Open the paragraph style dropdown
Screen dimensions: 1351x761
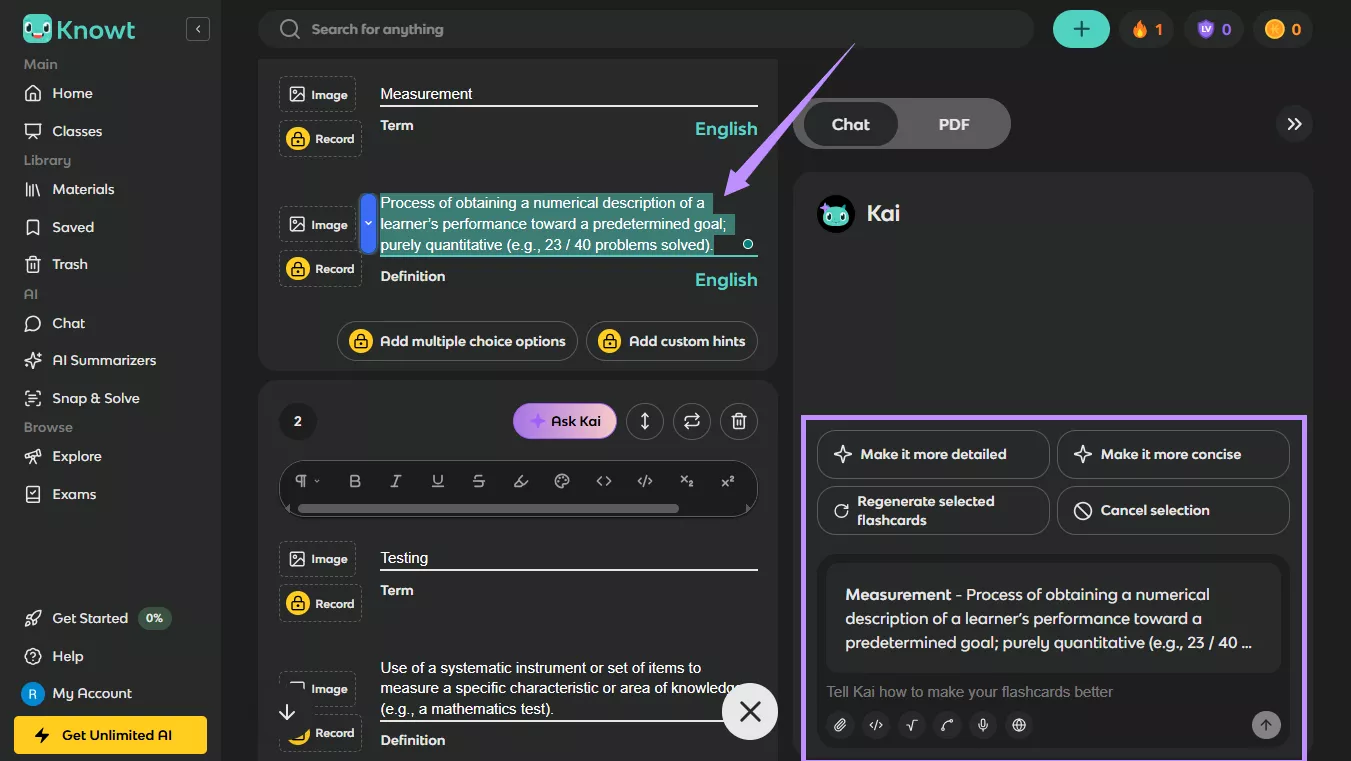point(307,481)
